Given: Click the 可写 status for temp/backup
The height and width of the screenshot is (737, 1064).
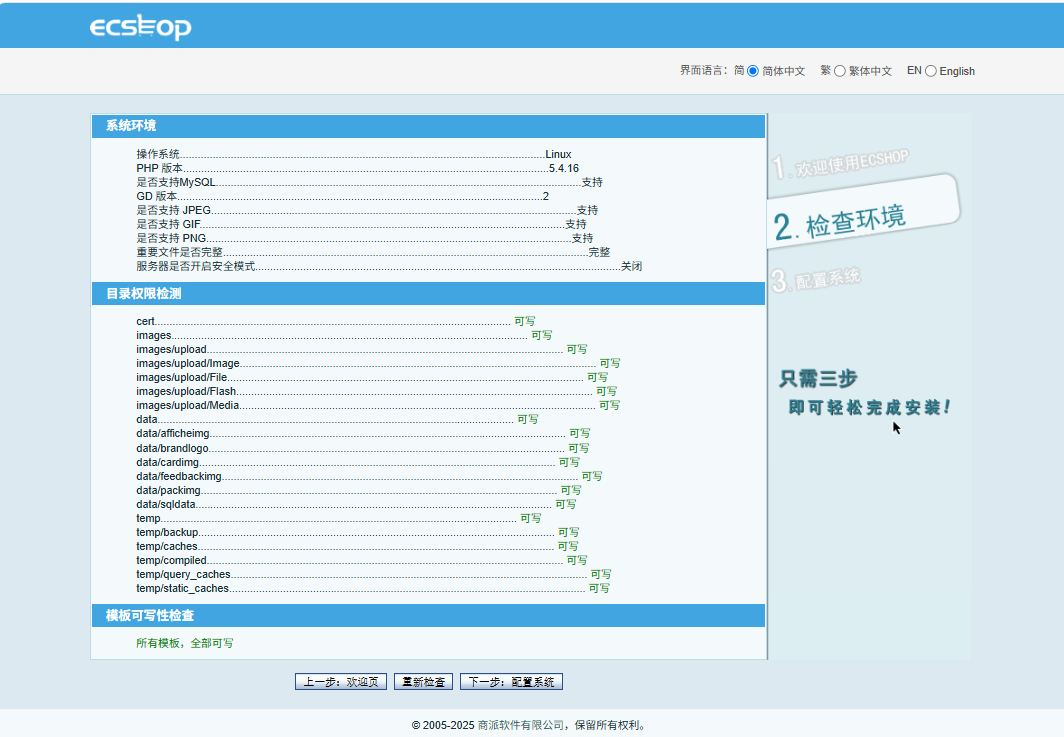Looking at the screenshot, I should click(569, 532).
